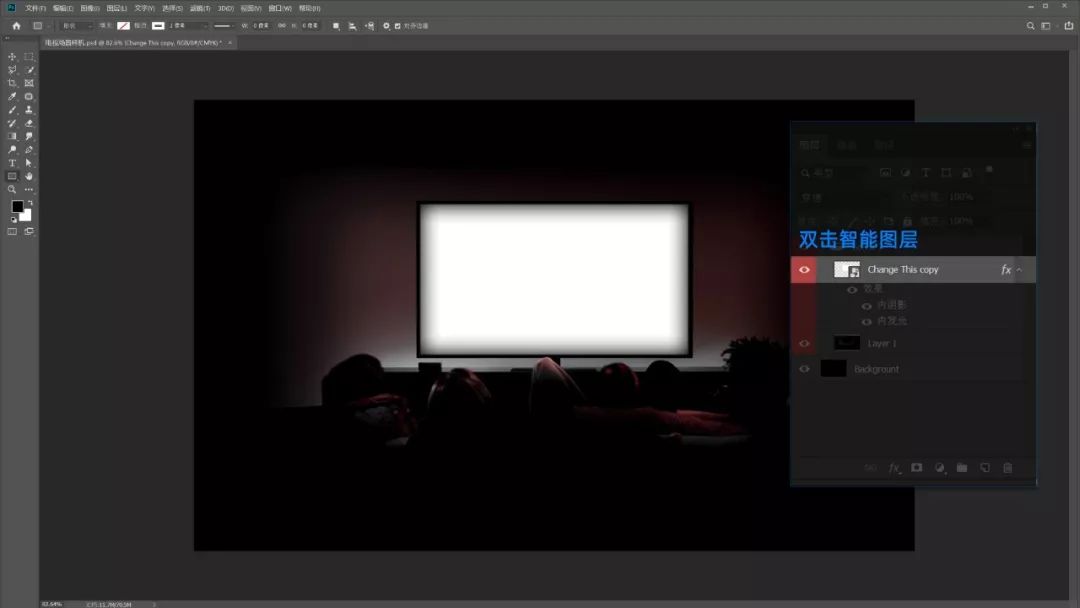
Task: Toggle the inner glow effect visibility
Action: pos(866,322)
